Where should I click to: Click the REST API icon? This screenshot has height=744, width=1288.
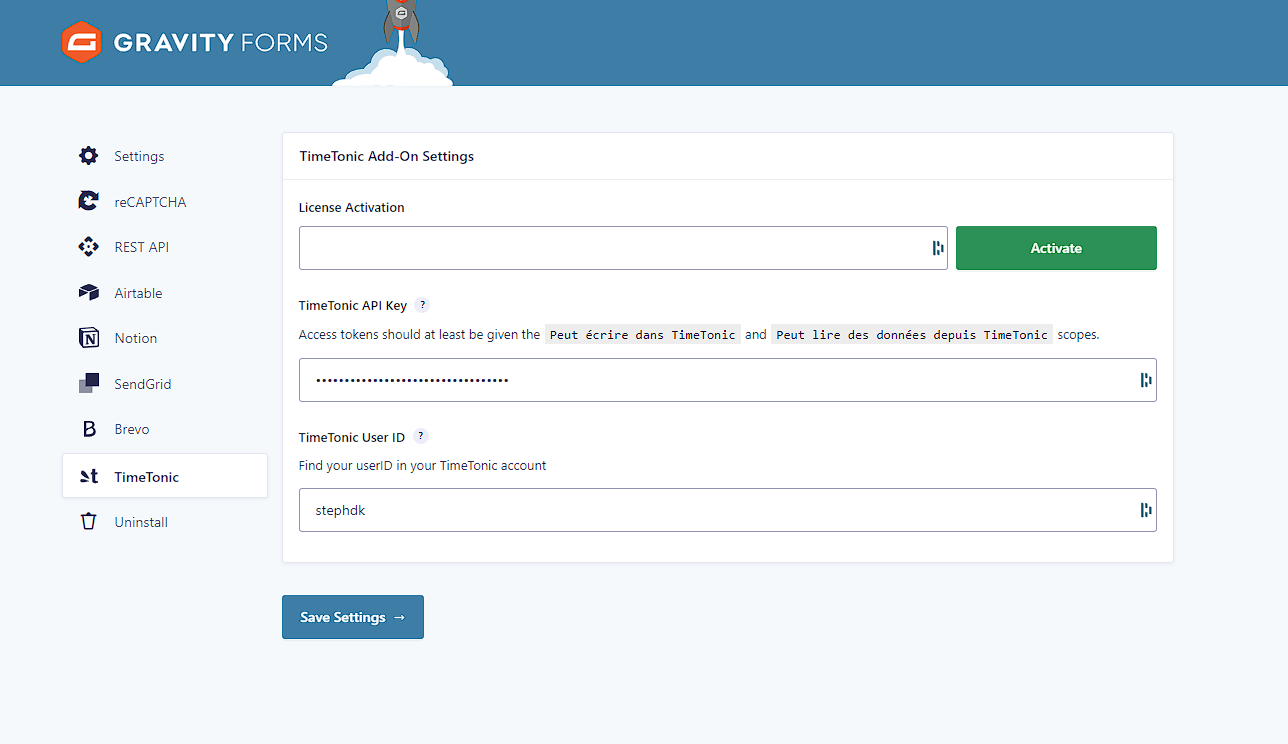(x=89, y=247)
